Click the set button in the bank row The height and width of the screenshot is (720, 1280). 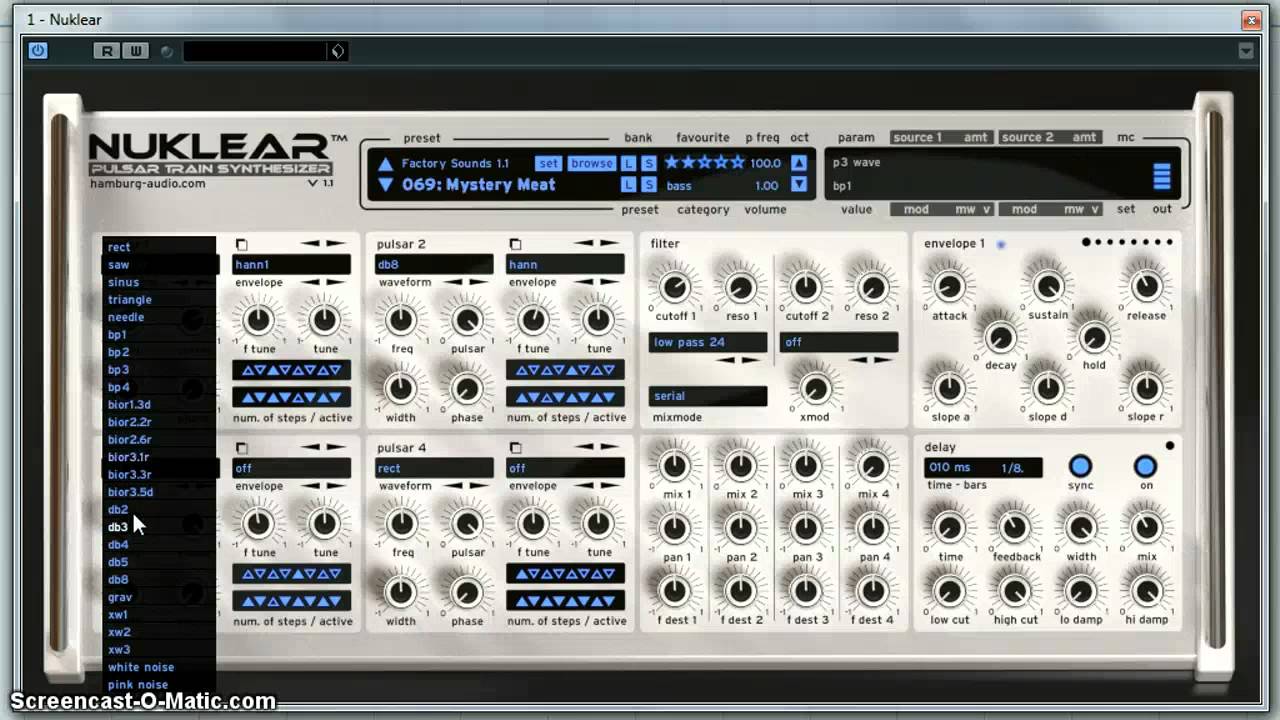[548, 163]
